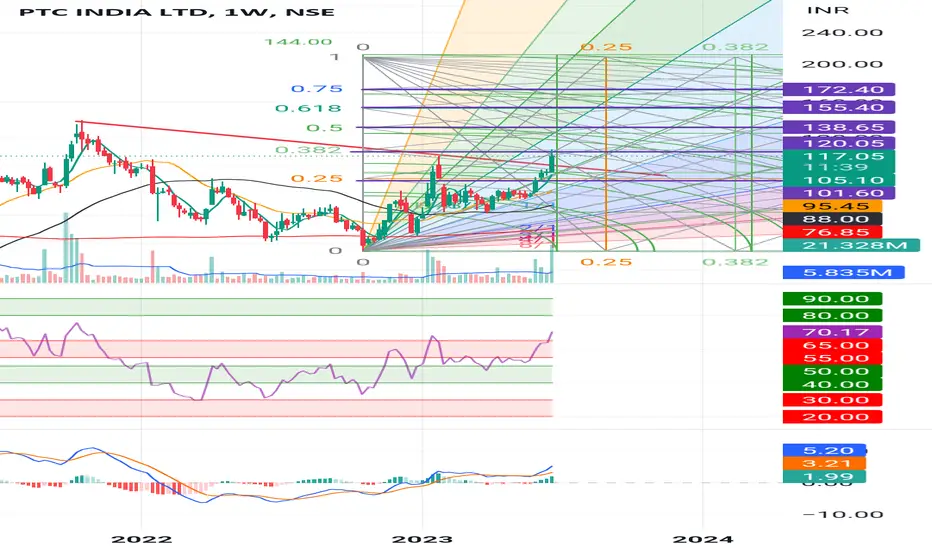Click the green 50.00 RSI level tag
Screen dimensions: 932x550
(832, 372)
